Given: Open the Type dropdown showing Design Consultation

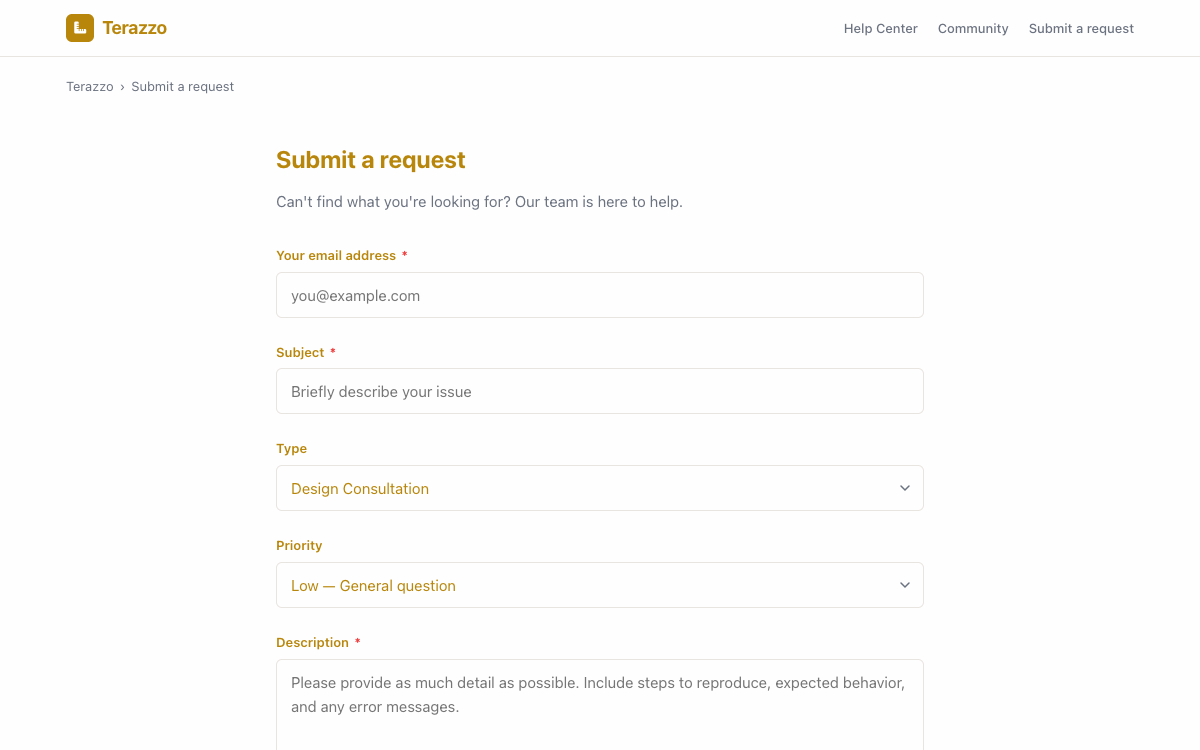Looking at the screenshot, I should coord(600,488).
